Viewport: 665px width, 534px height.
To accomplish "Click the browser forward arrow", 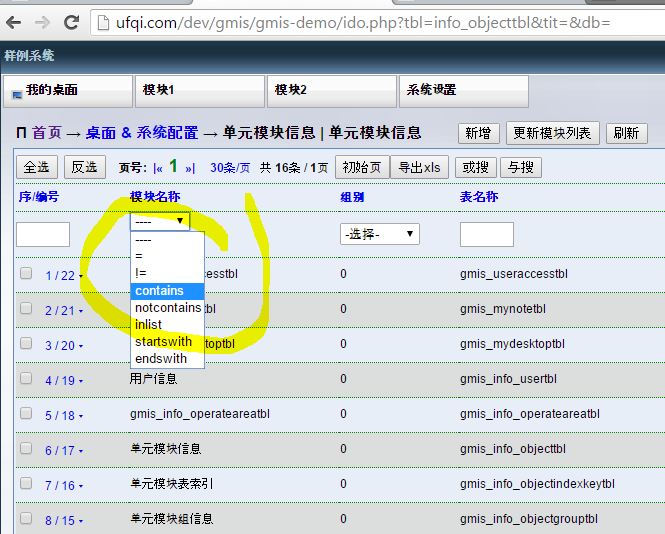I will click(42, 21).
